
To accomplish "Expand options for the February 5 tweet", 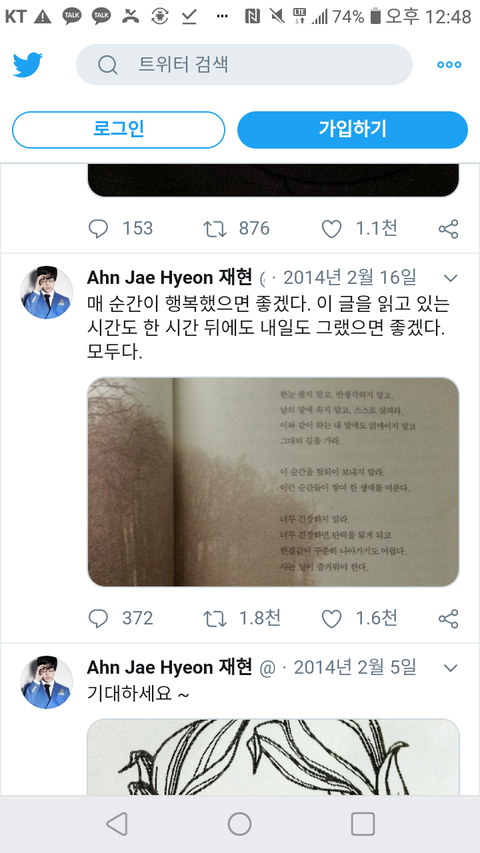I will (x=450, y=668).
